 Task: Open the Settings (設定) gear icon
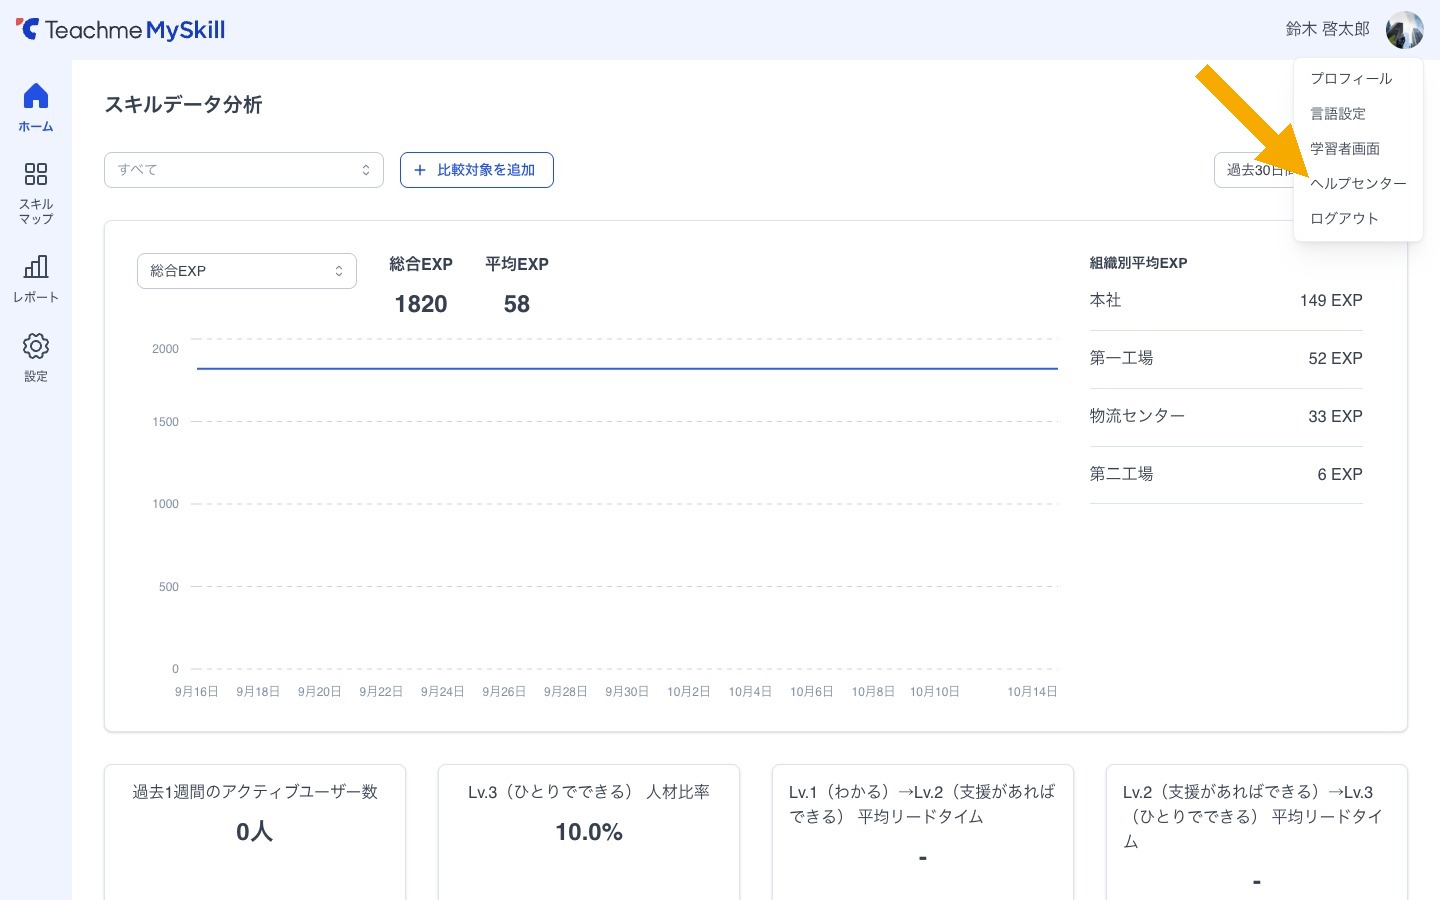36,358
